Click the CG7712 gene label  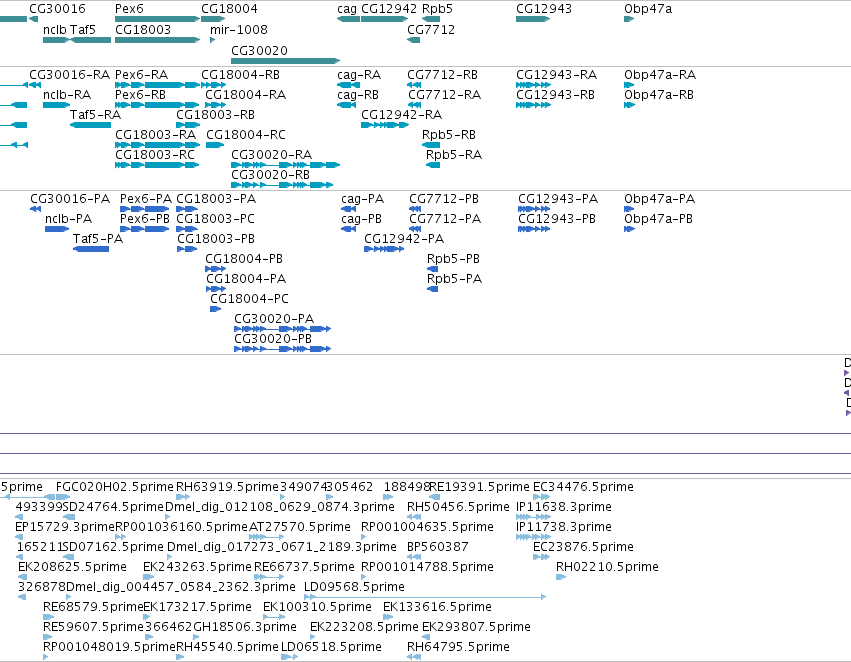click(431, 29)
